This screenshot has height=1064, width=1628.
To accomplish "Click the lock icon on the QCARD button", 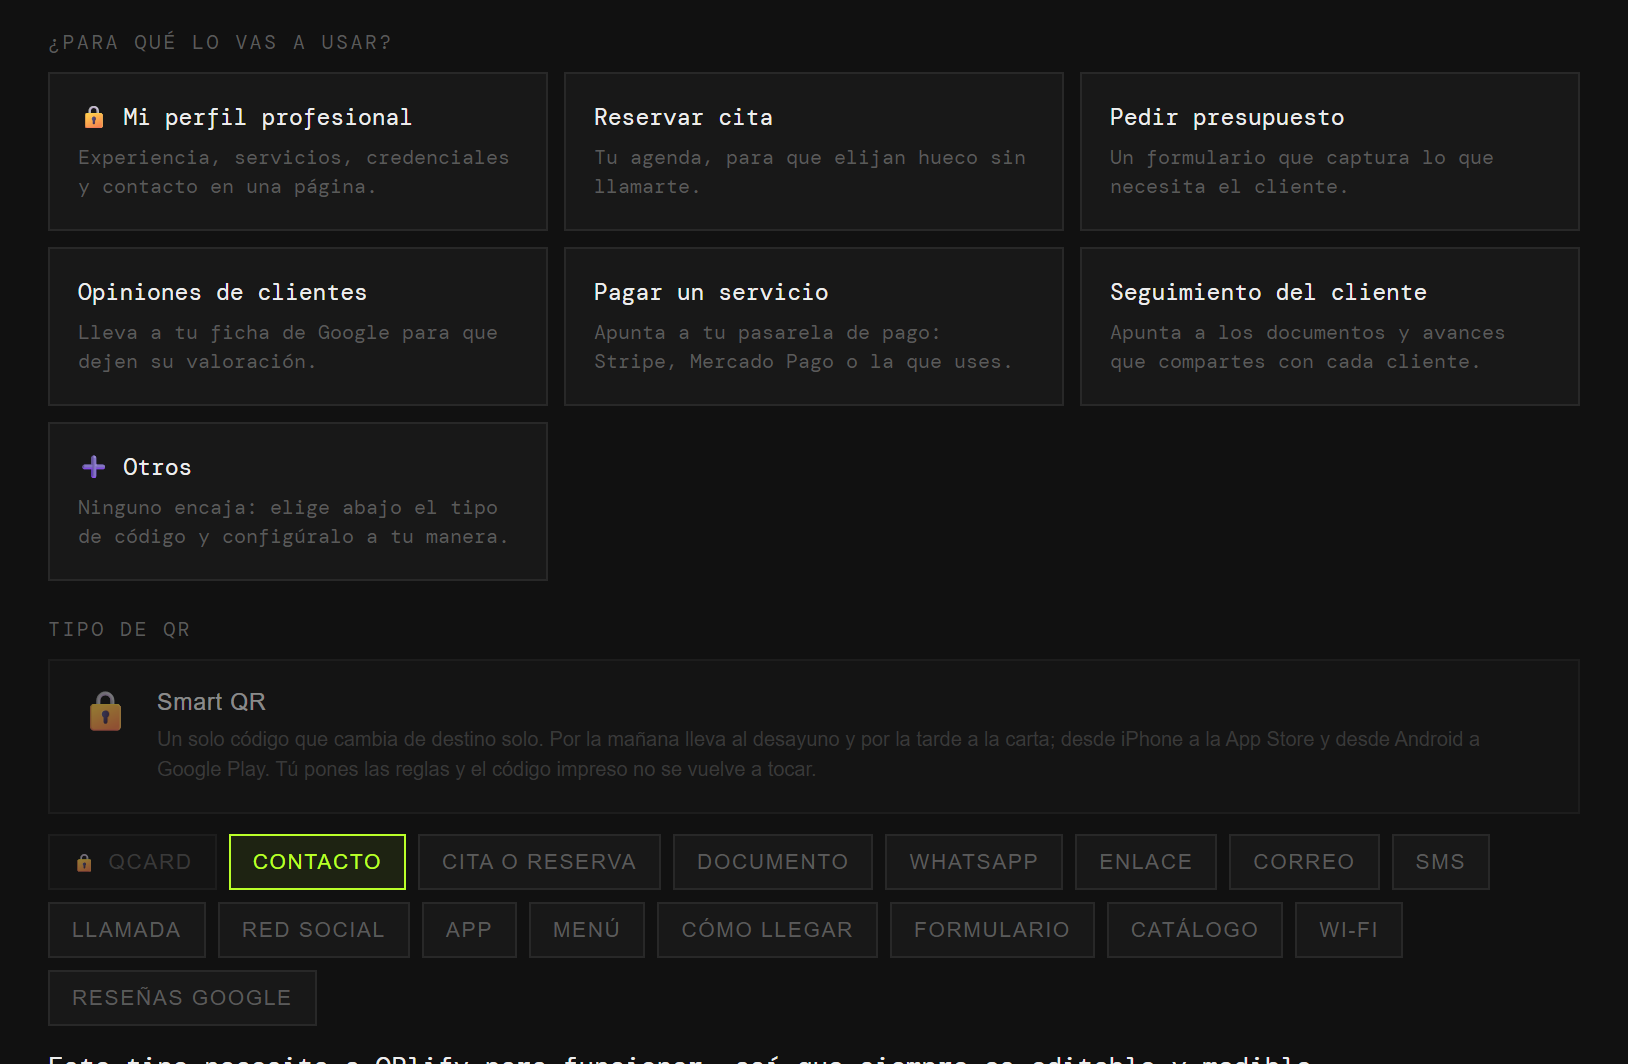I will coord(84,862).
